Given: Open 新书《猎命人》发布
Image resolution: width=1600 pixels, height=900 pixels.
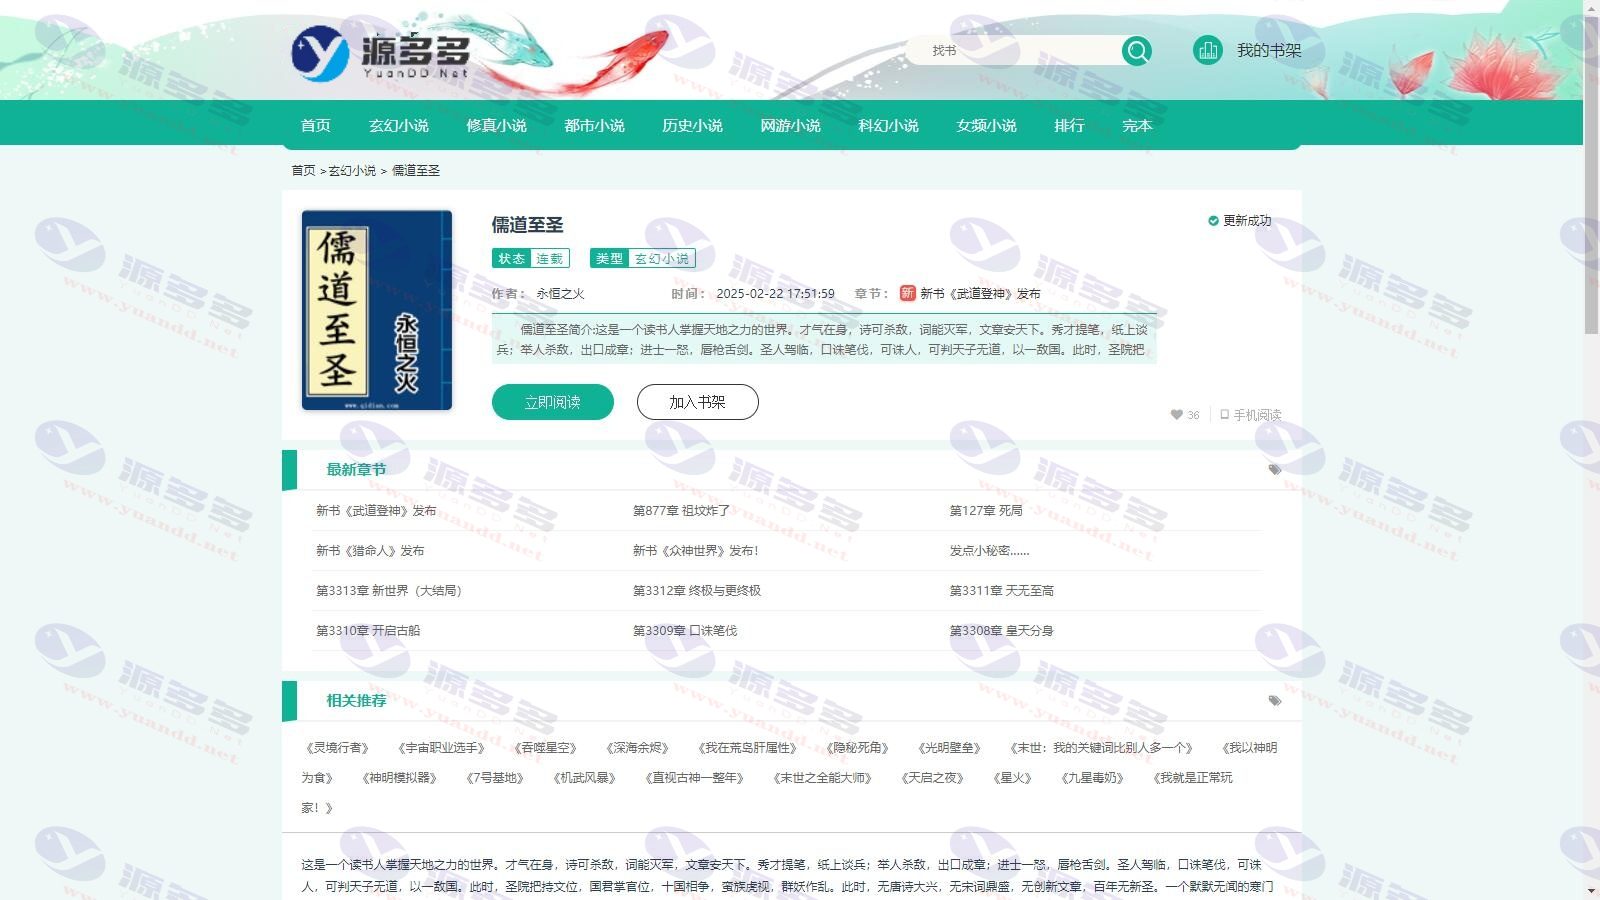Looking at the screenshot, I should tap(370, 551).
